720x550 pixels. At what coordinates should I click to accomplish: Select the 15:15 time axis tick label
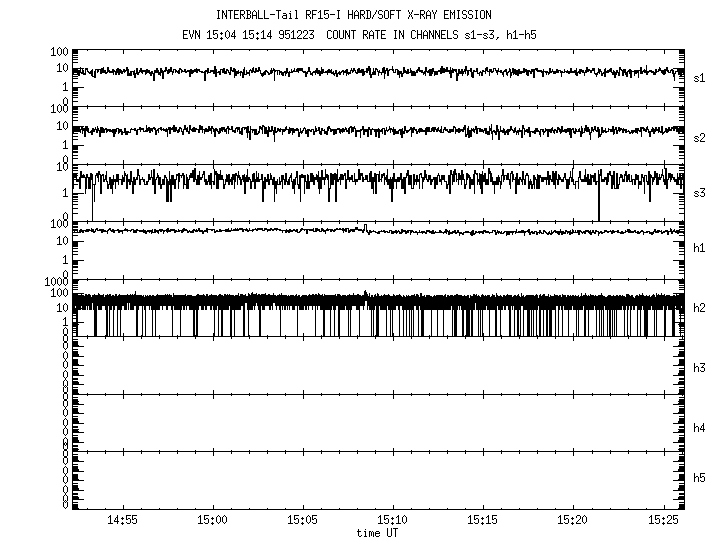click(483, 521)
